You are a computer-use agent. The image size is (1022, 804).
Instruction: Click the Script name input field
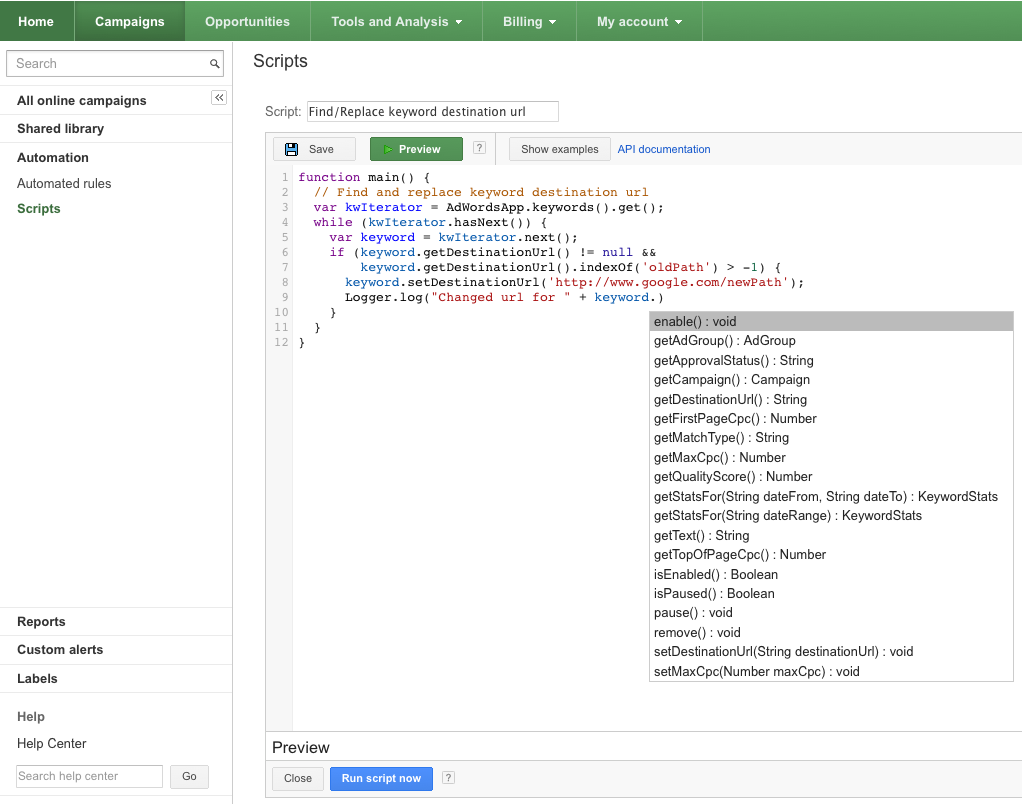[433, 111]
